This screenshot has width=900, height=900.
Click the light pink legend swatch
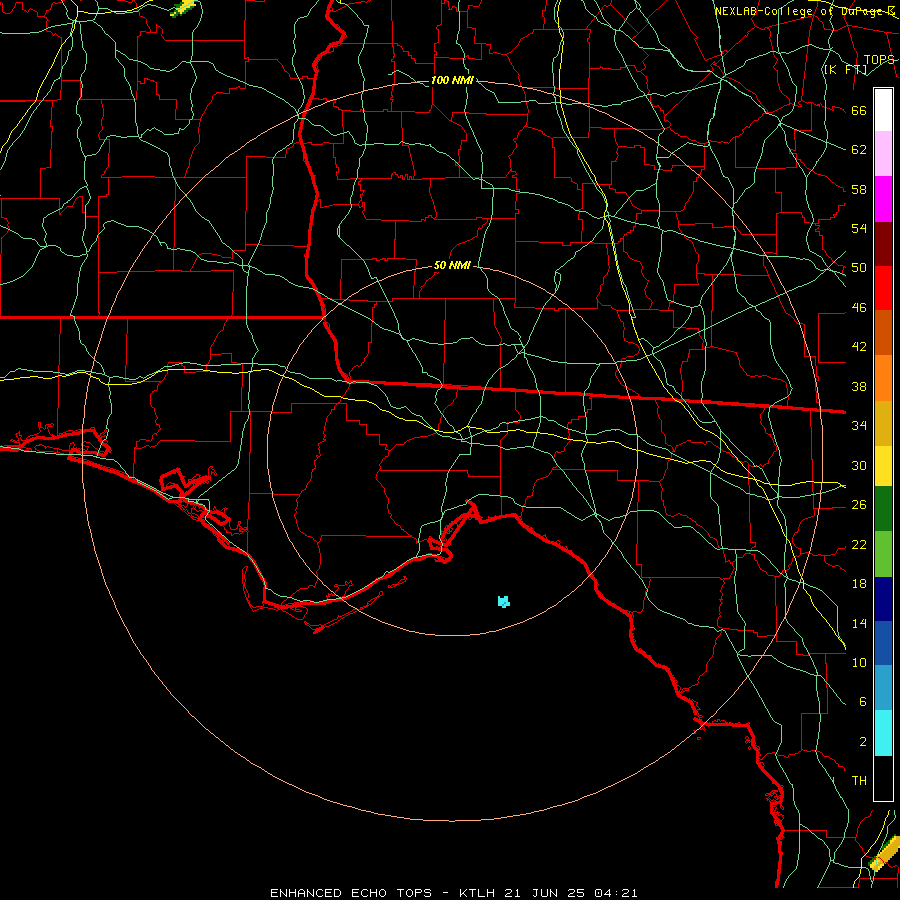883,154
